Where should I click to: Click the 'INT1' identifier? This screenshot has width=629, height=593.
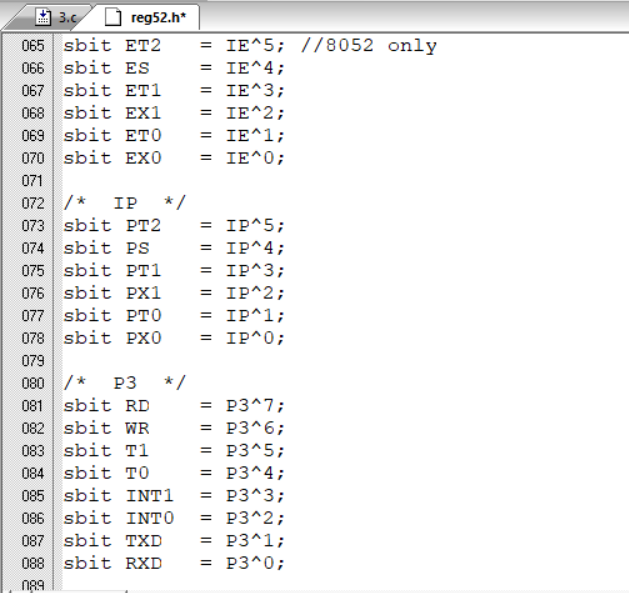click(x=149, y=496)
